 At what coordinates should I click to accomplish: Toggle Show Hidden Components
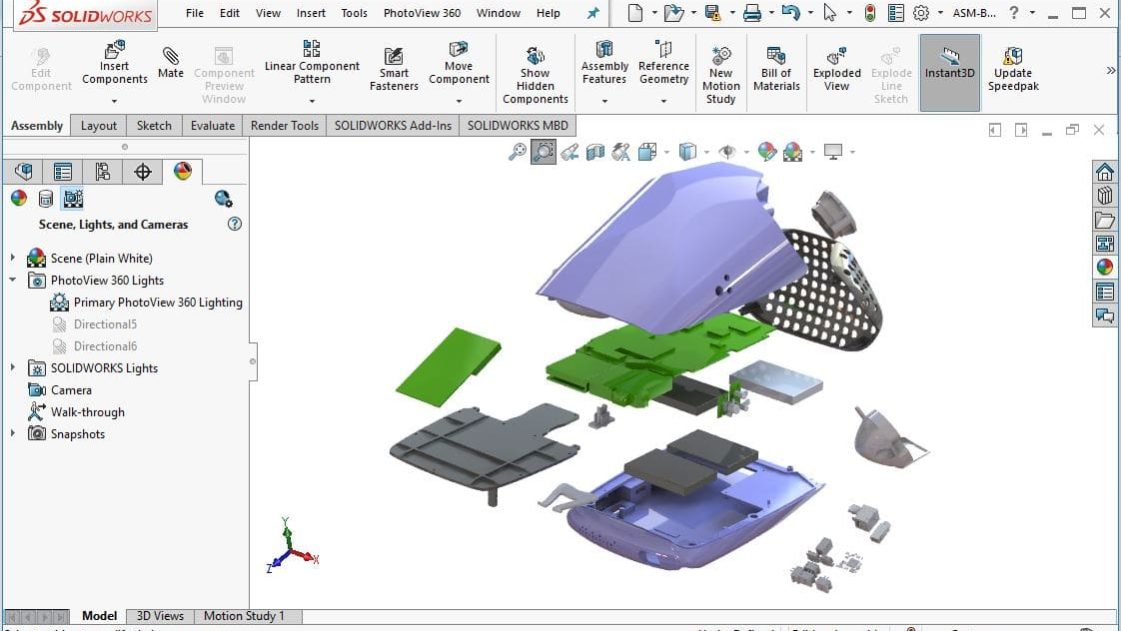click(x=535, y=73)
